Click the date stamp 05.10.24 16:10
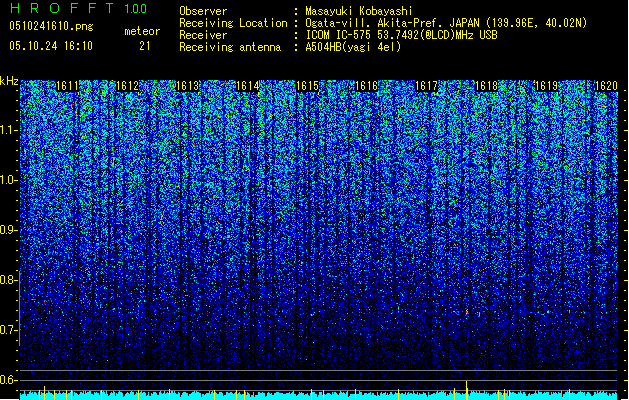The image size is (629, 400). pyautogui.click(x=51, y=46)
